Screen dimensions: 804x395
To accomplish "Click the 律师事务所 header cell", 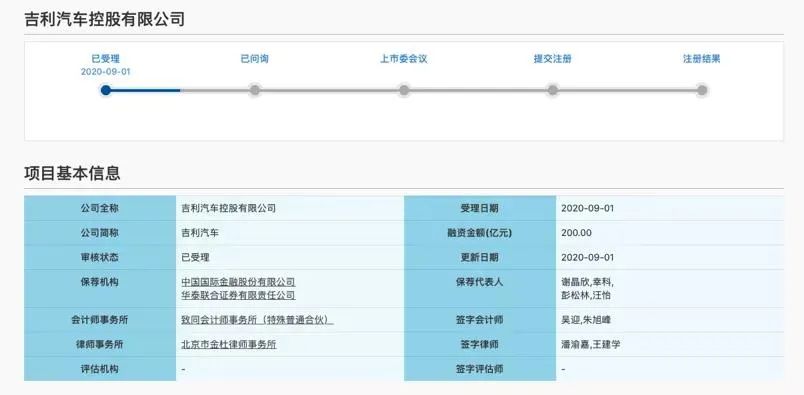I will point(100,345).
